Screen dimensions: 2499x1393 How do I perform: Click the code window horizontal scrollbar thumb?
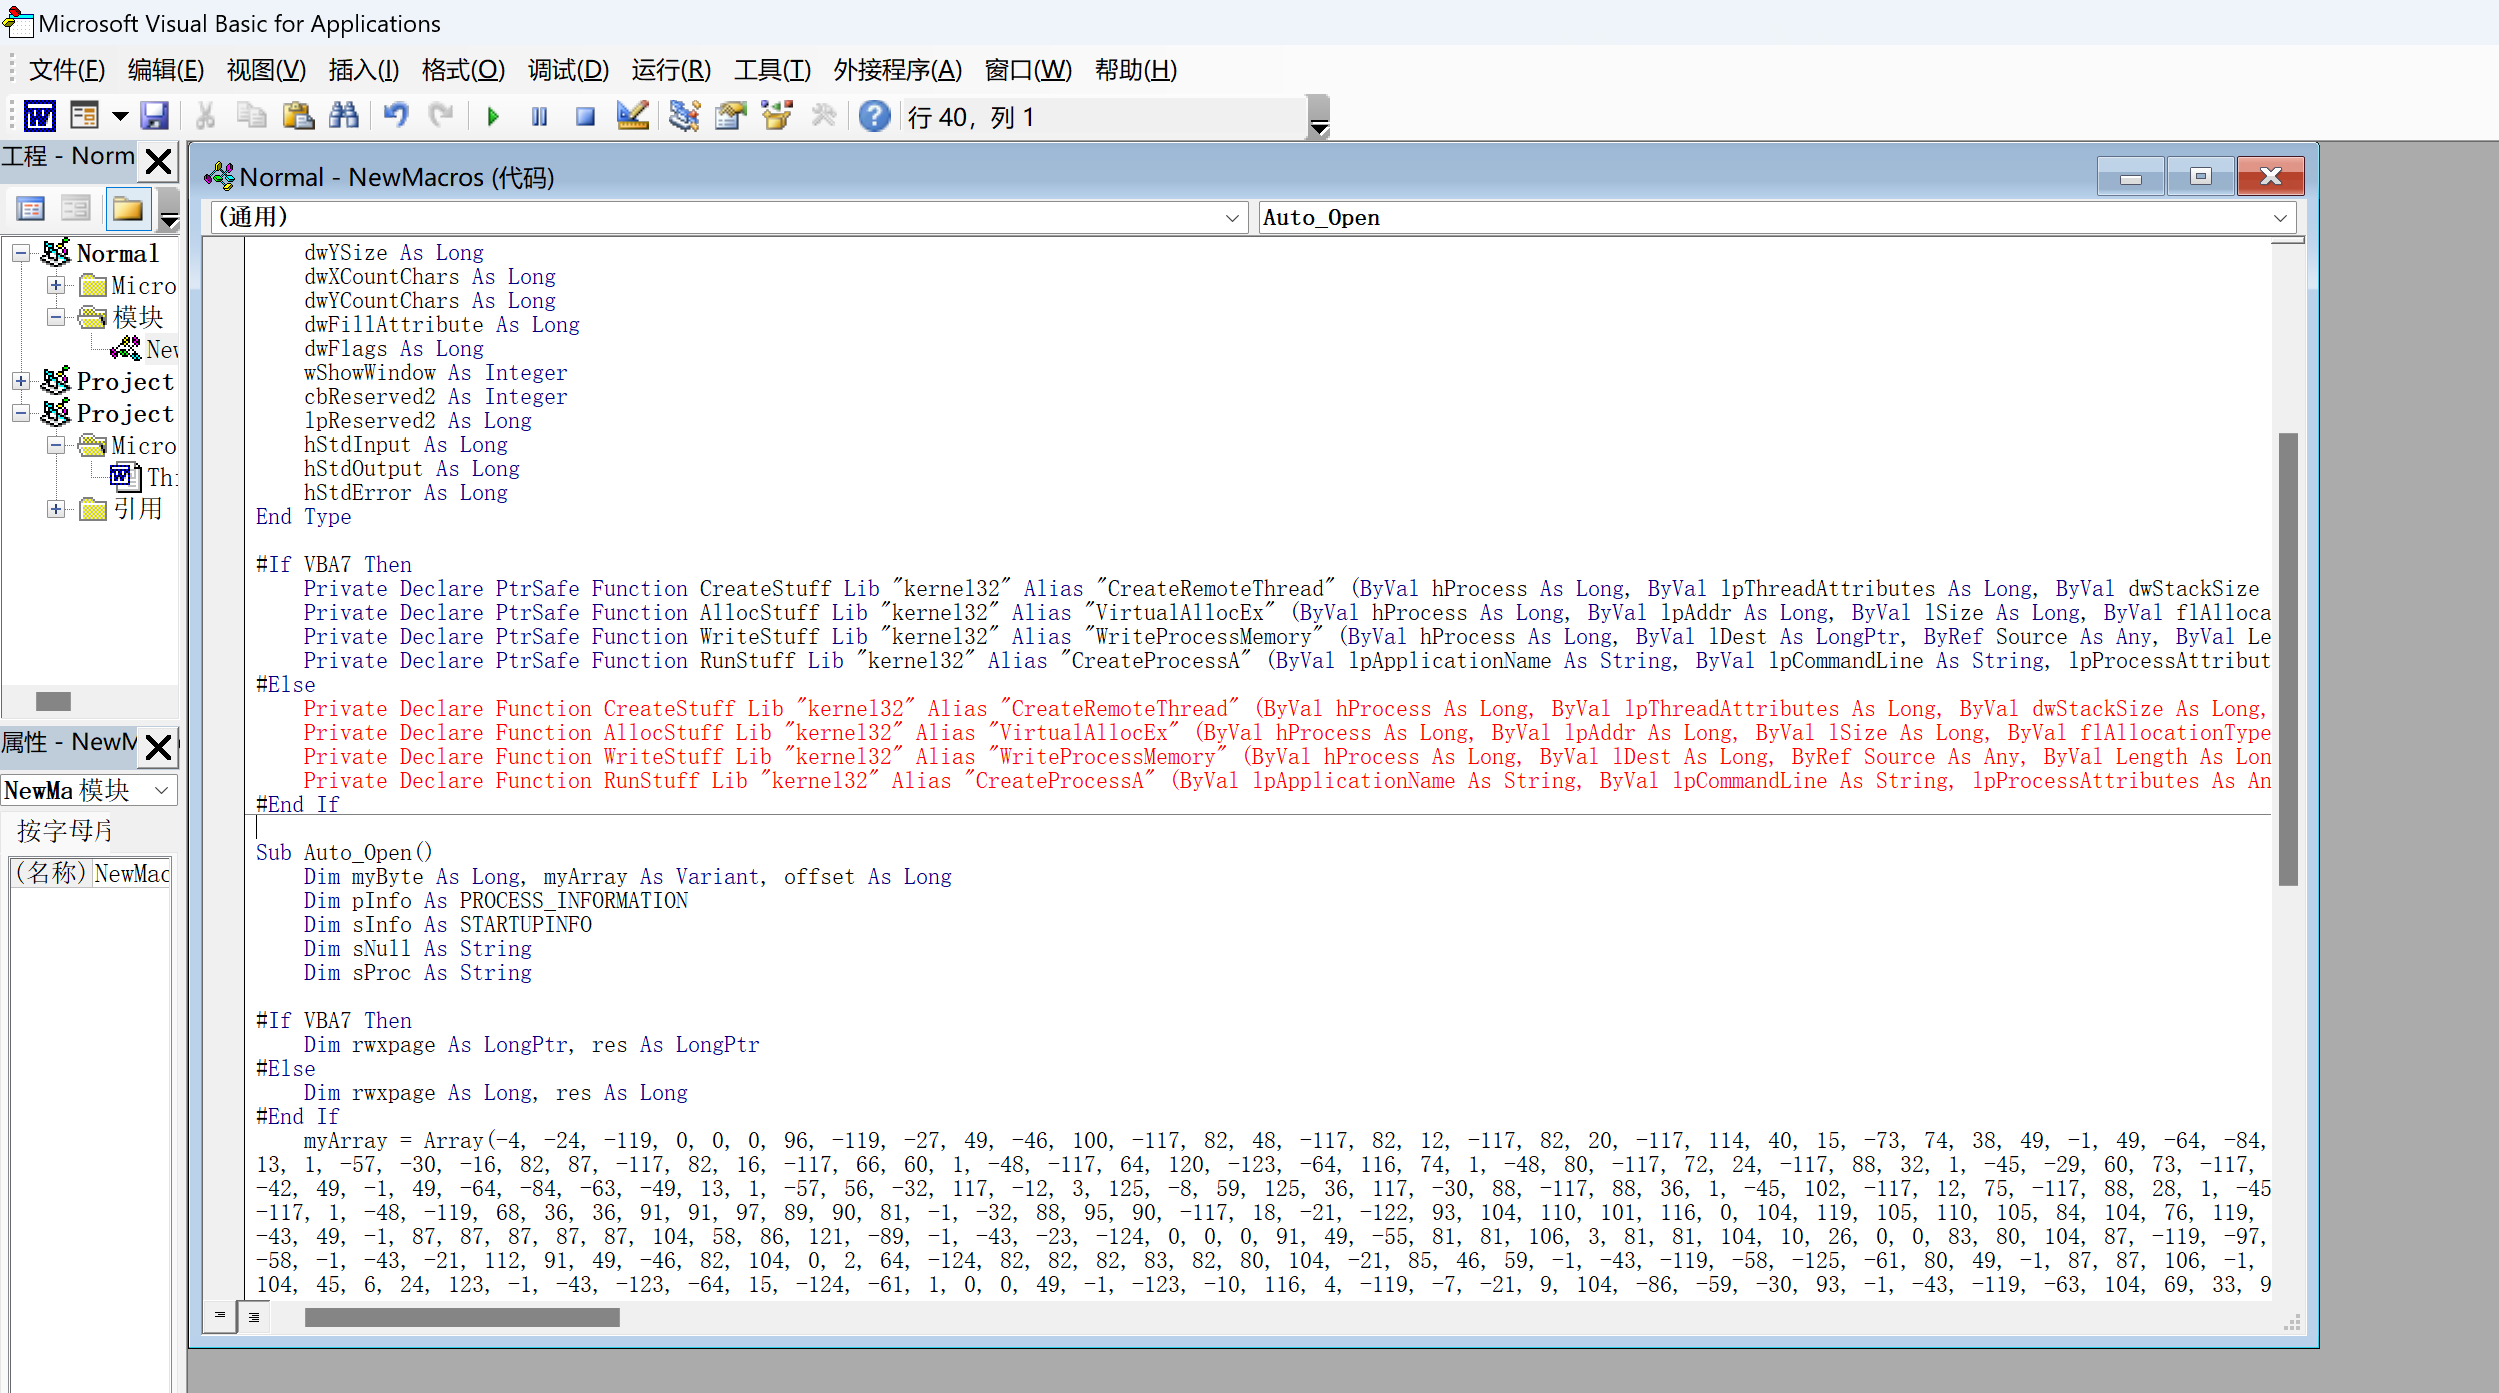click(462, 1317)
